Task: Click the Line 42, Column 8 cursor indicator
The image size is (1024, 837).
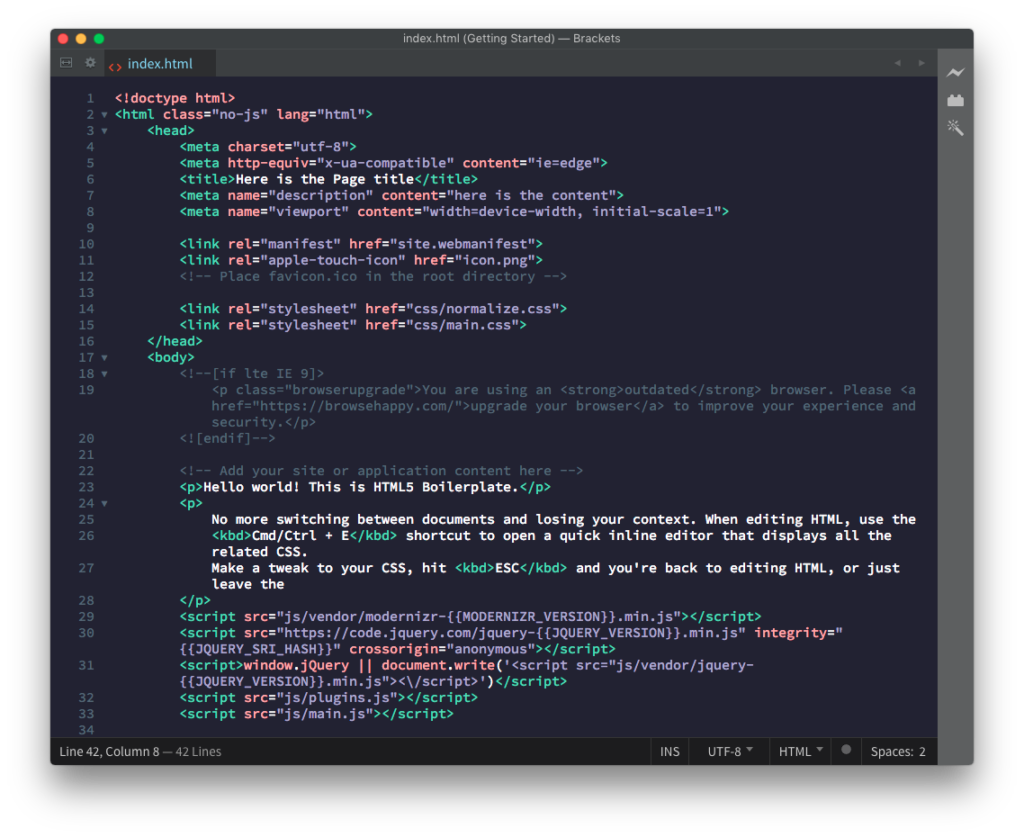Action: (x=109, y=752)
